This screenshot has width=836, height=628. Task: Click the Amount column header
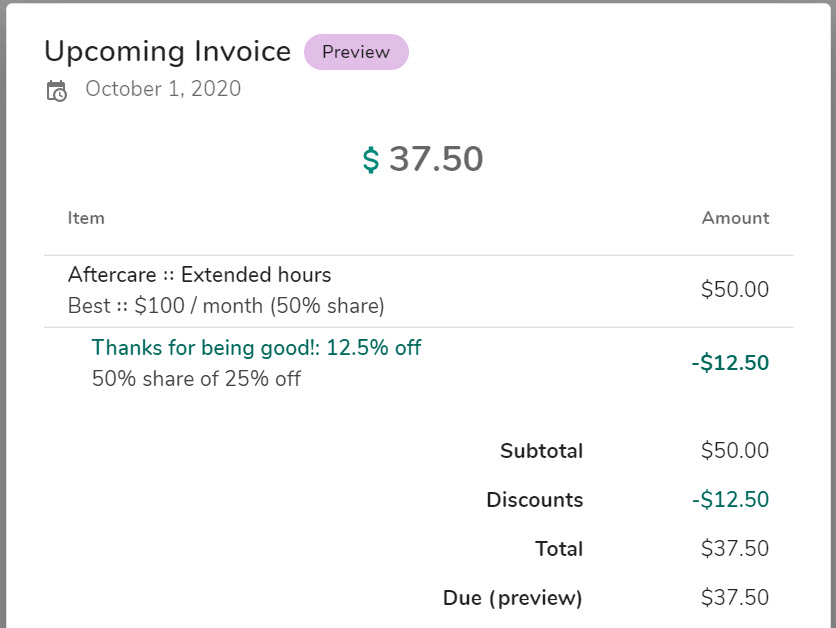[735, 218]
